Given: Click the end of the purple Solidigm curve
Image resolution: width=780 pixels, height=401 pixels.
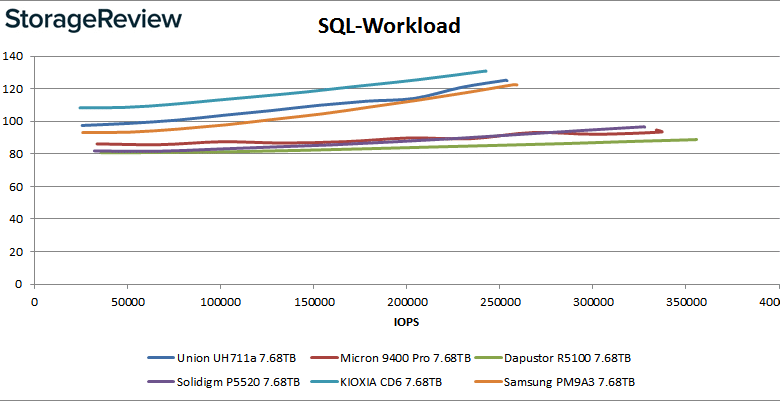Looking at the screenshot, I should click(644, 127).
